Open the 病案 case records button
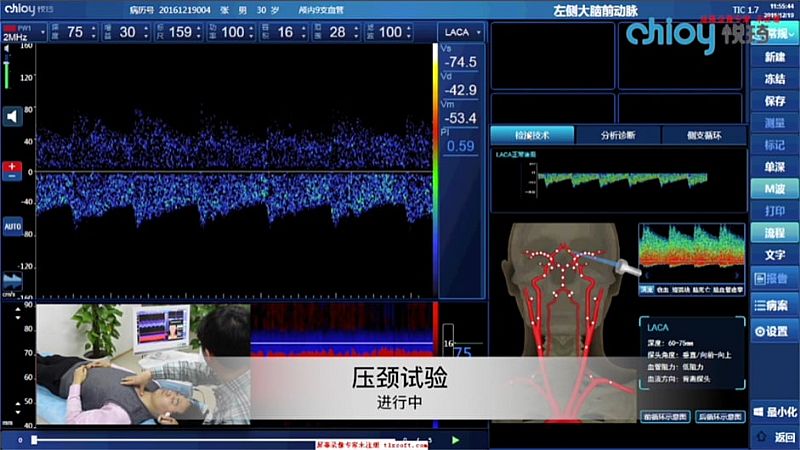Screen dimensions: 800x450 click(774, 305)
